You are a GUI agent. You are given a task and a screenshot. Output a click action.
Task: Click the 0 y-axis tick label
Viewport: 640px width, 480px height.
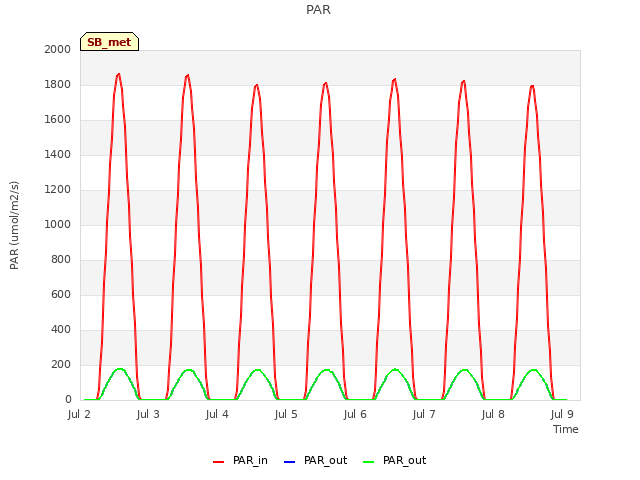(68, 400)
